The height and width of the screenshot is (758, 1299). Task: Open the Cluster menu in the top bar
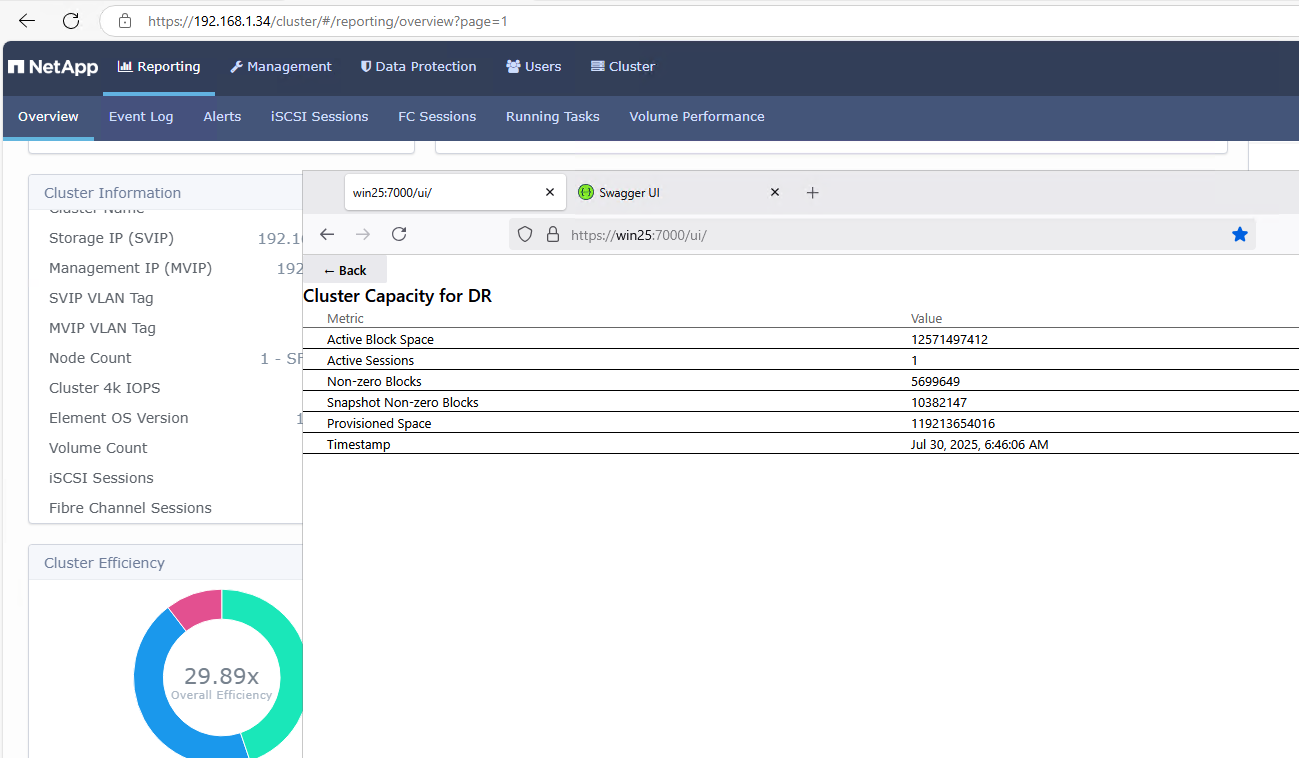[x=623, y=67]
